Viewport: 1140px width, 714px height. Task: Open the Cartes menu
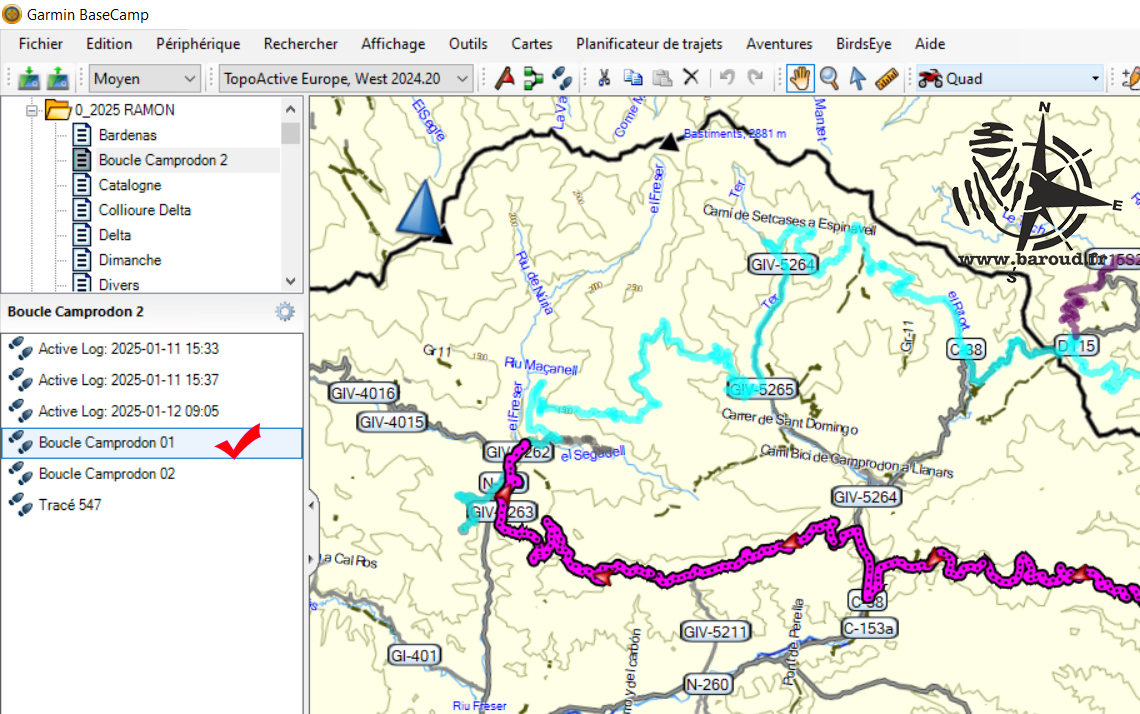click(531, 44)
